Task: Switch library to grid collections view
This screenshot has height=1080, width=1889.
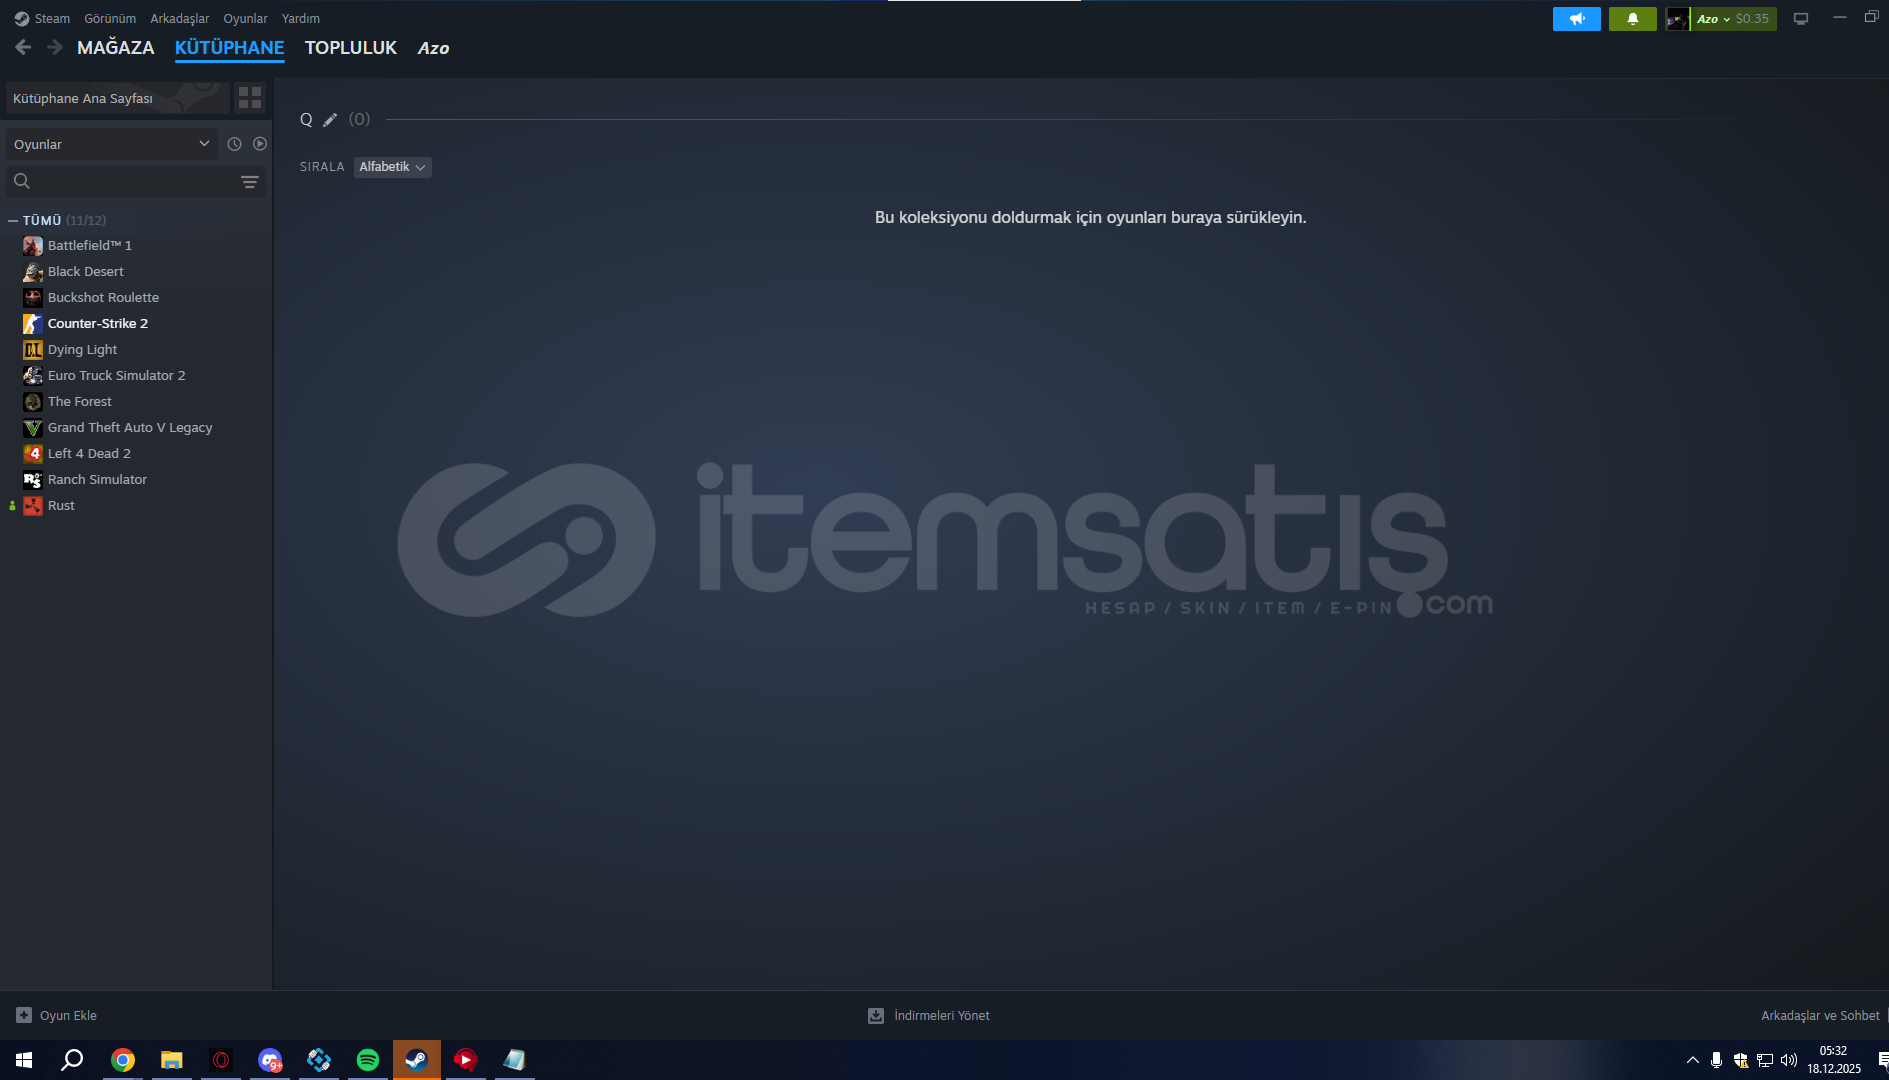Action: coord(250,98)
